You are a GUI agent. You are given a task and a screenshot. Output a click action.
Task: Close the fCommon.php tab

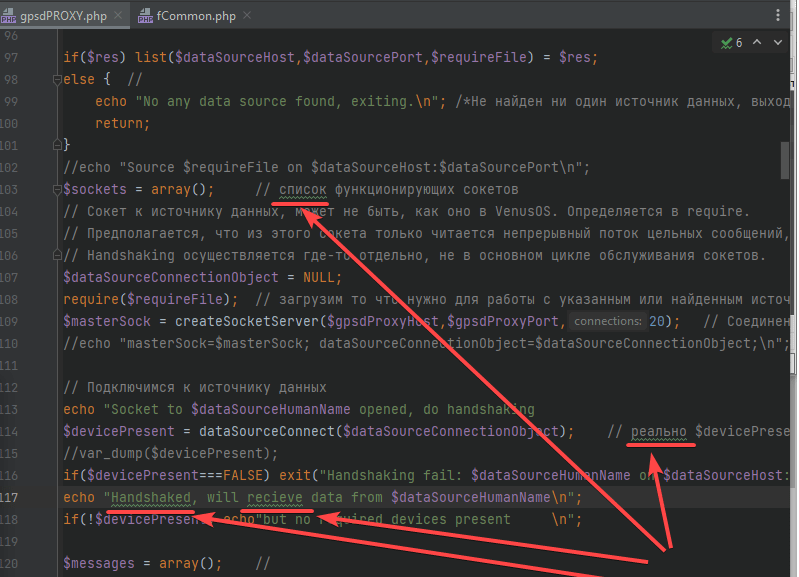coord(247,15)
